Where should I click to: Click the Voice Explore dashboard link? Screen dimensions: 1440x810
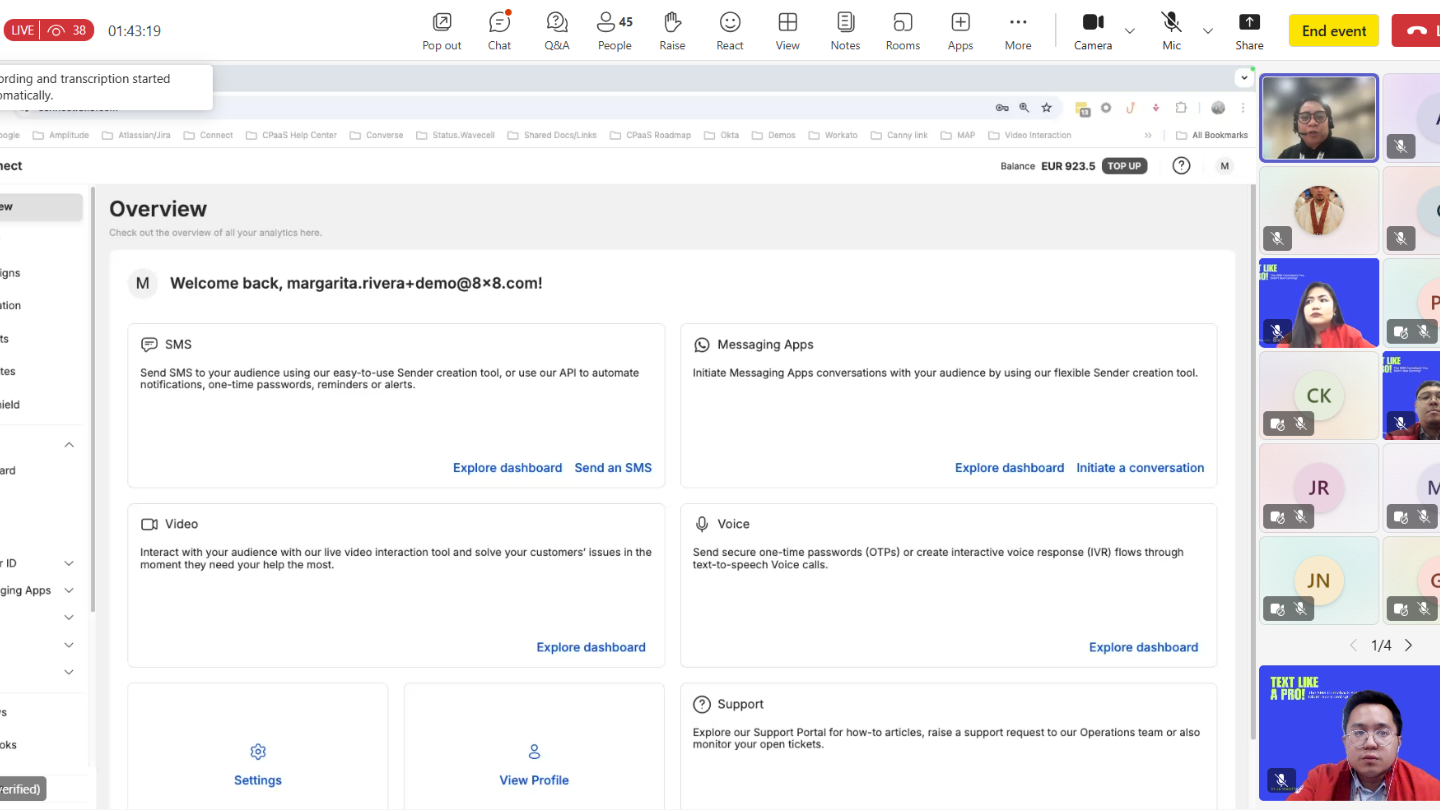pyautogui.click(x=1143, y=647)
